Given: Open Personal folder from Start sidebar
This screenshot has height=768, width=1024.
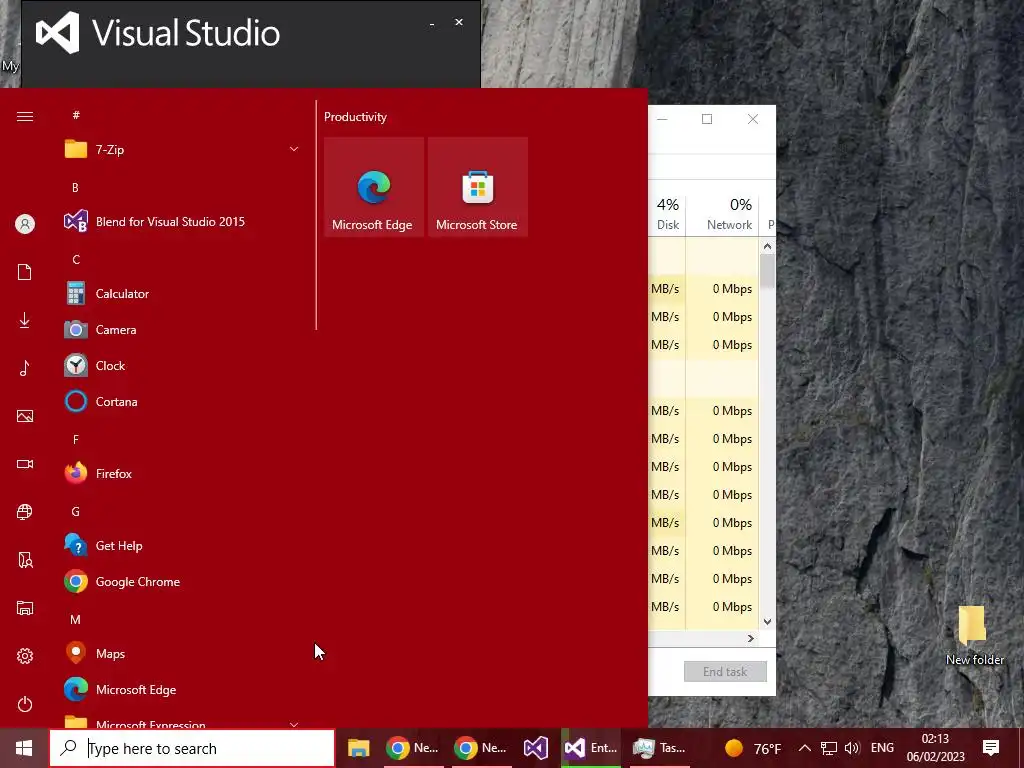Looking at the screenshot, I should (25, 560).
